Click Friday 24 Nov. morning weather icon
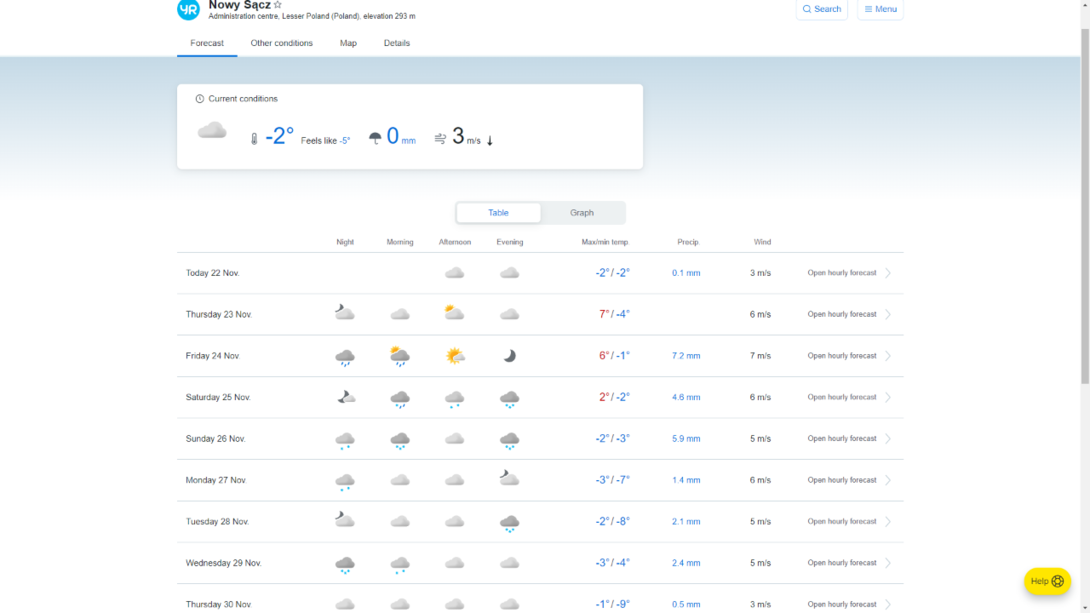This screenshot has width=1090, height=613. pos(400,356)
